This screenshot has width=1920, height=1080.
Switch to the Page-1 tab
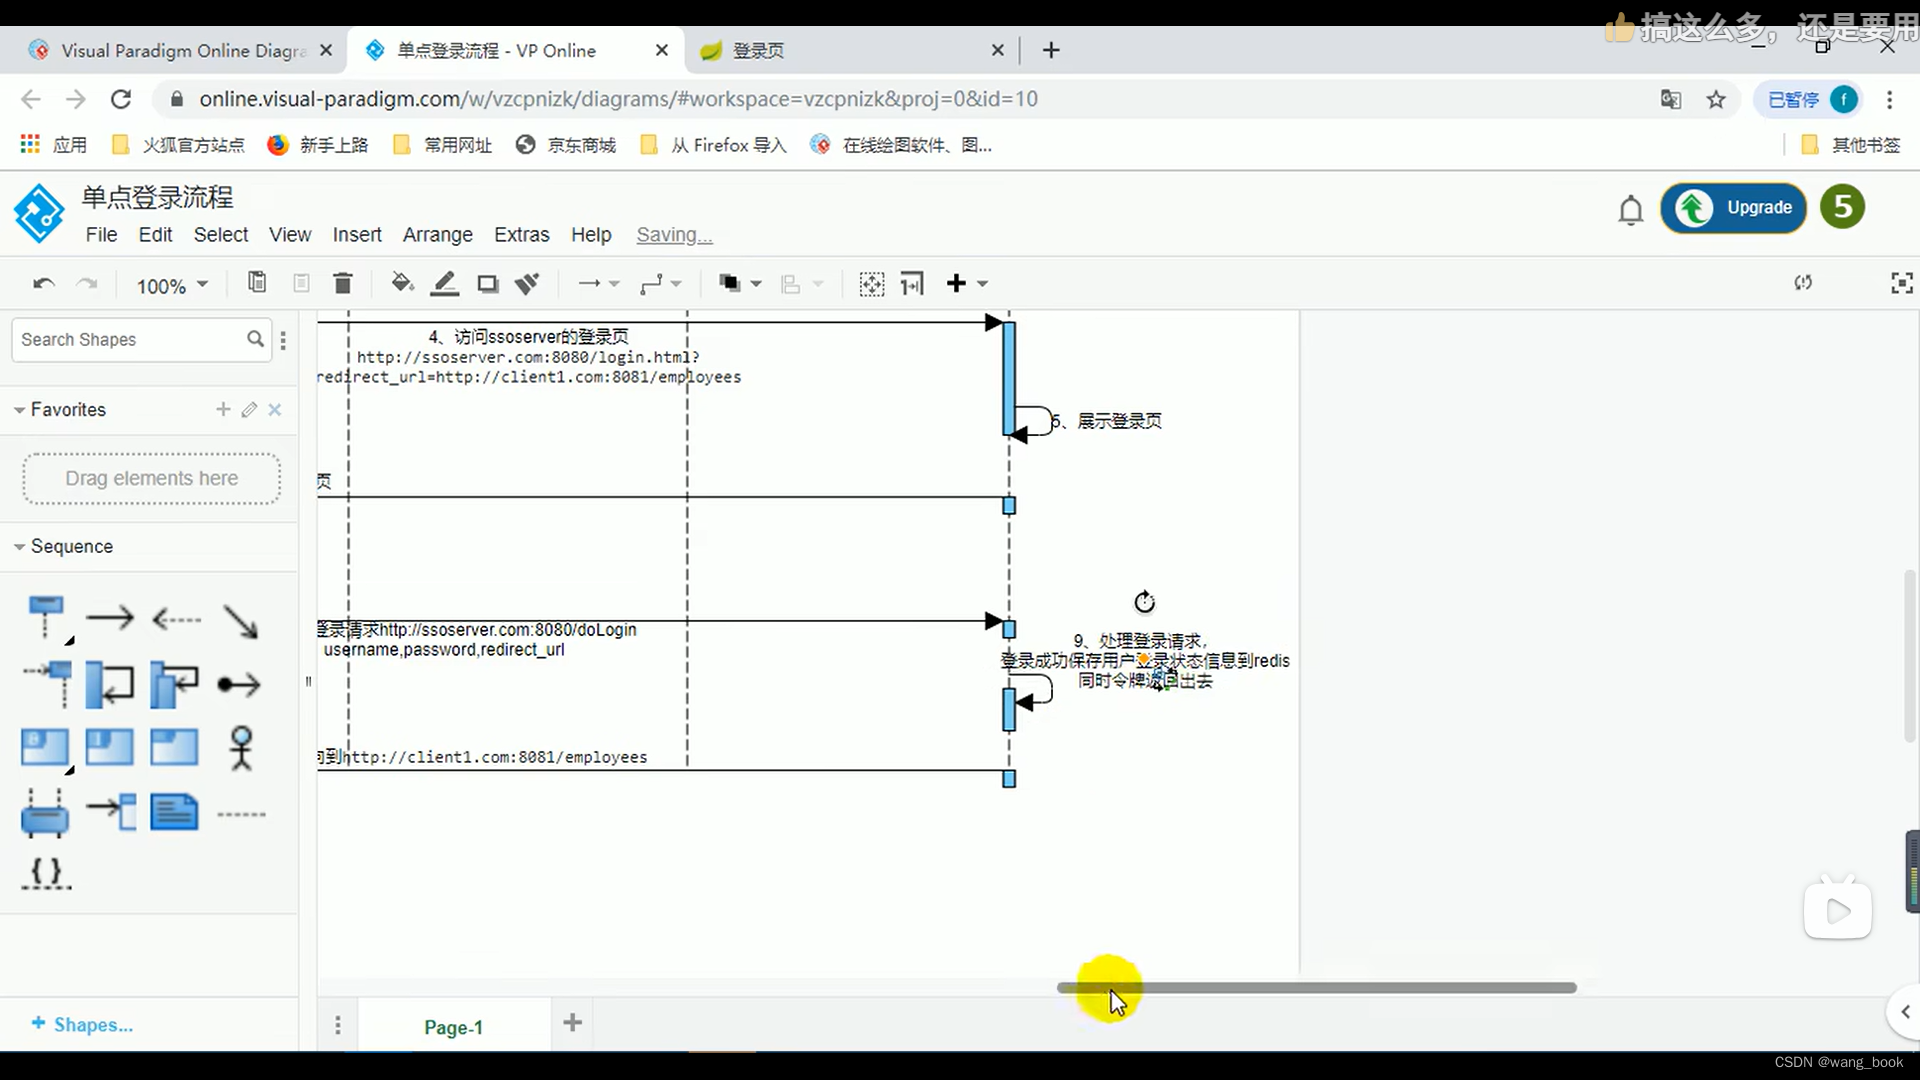point(453,1027)
